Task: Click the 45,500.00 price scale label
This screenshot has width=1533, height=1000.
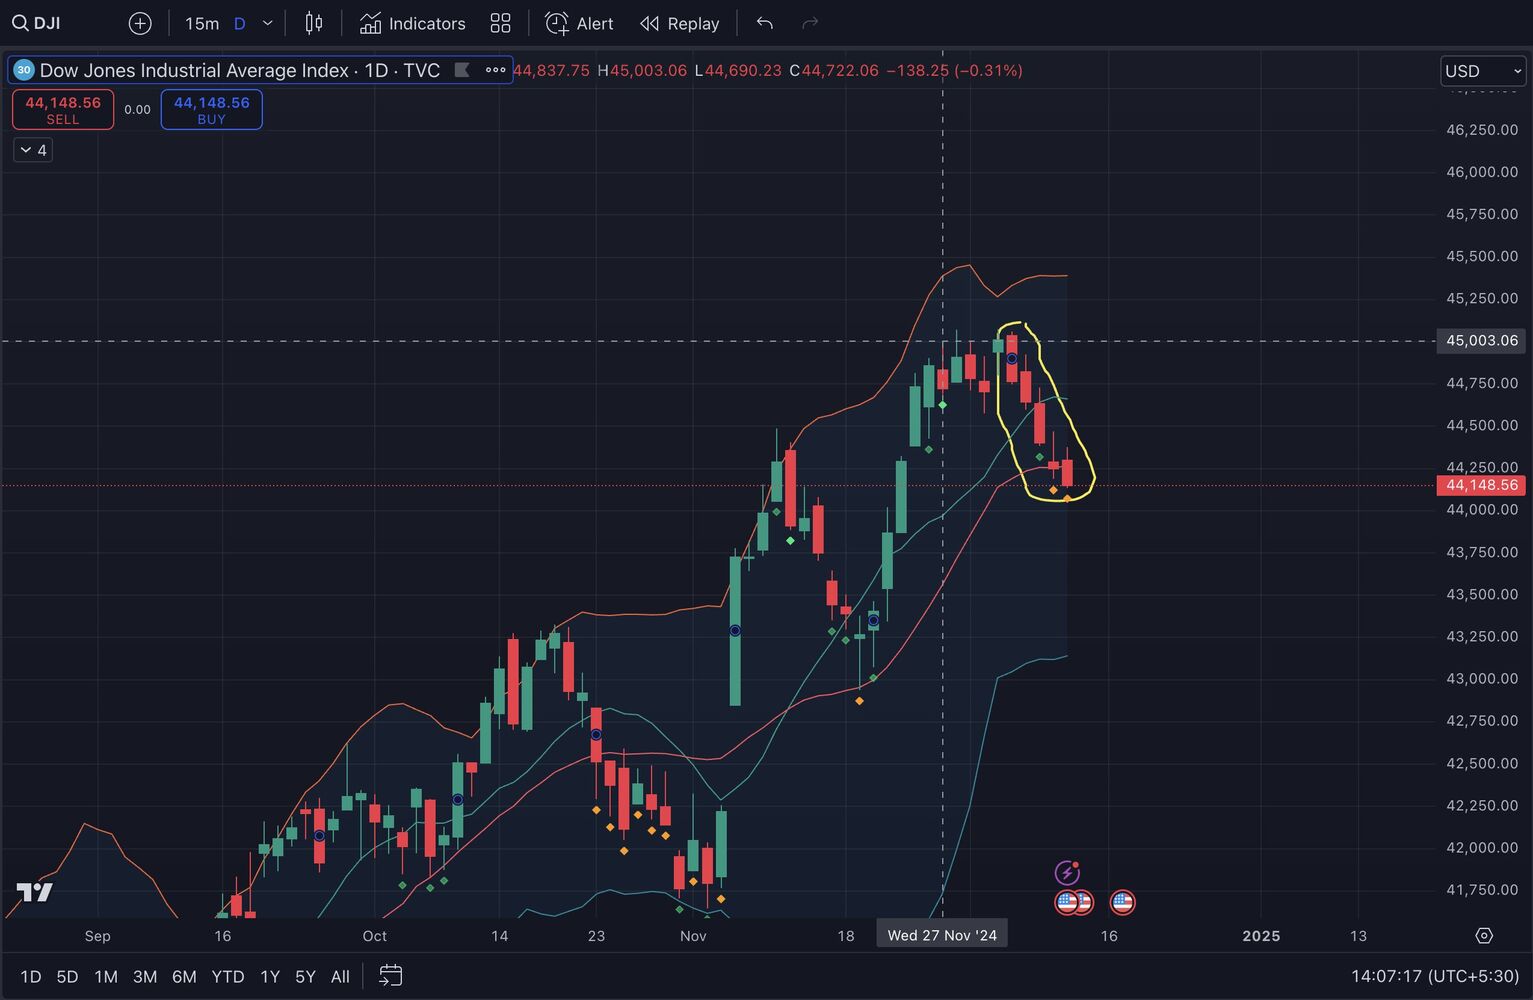Action: [1482, 256]
